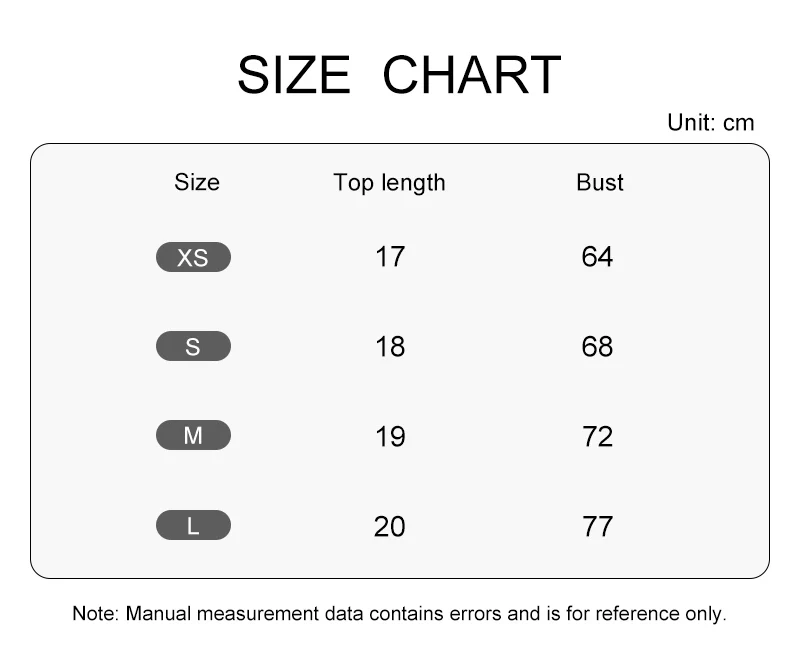Click the top length value 17
800x652 pixels.
point(389,257)
